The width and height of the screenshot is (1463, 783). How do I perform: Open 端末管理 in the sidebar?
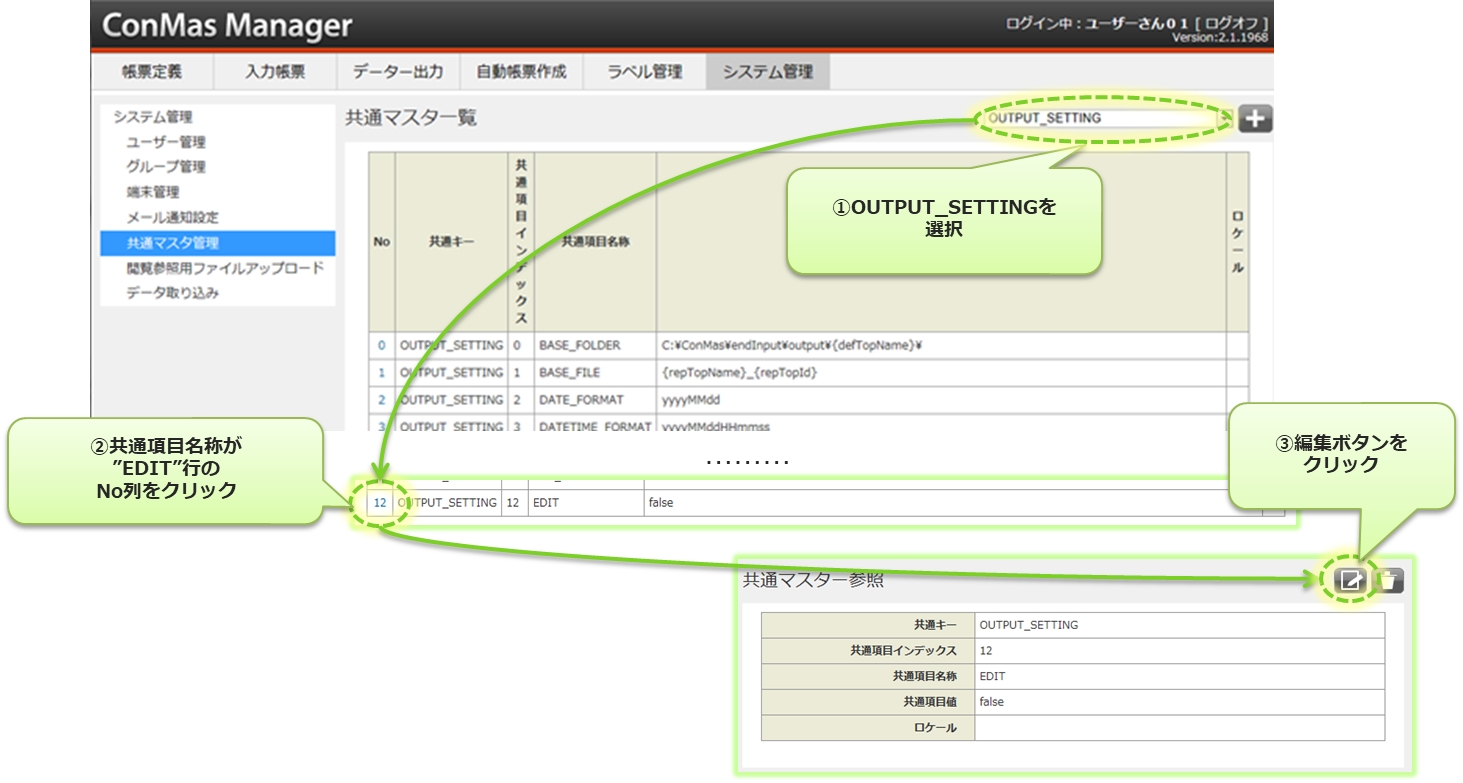pyautogui.click(x=153, y=192)
